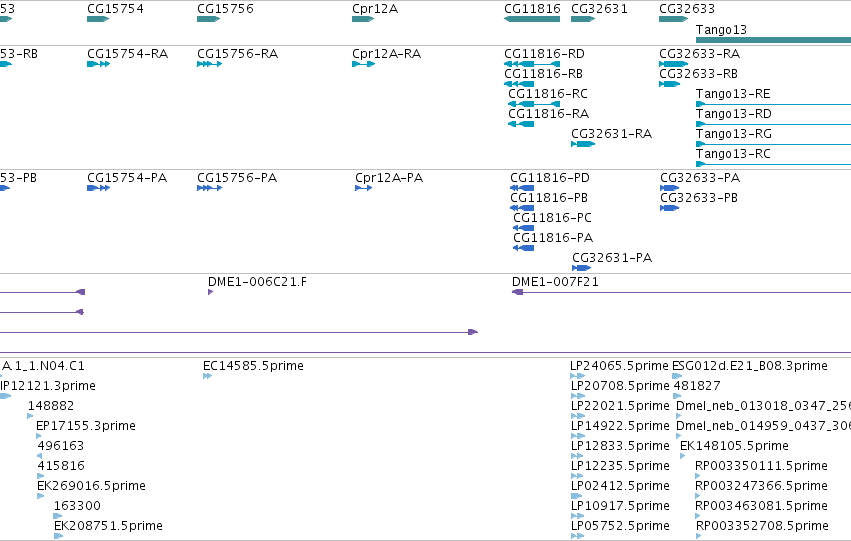Select the LP12833.5prime EST label
Viewport: 851px width, 541px height.
coord(620,446)
